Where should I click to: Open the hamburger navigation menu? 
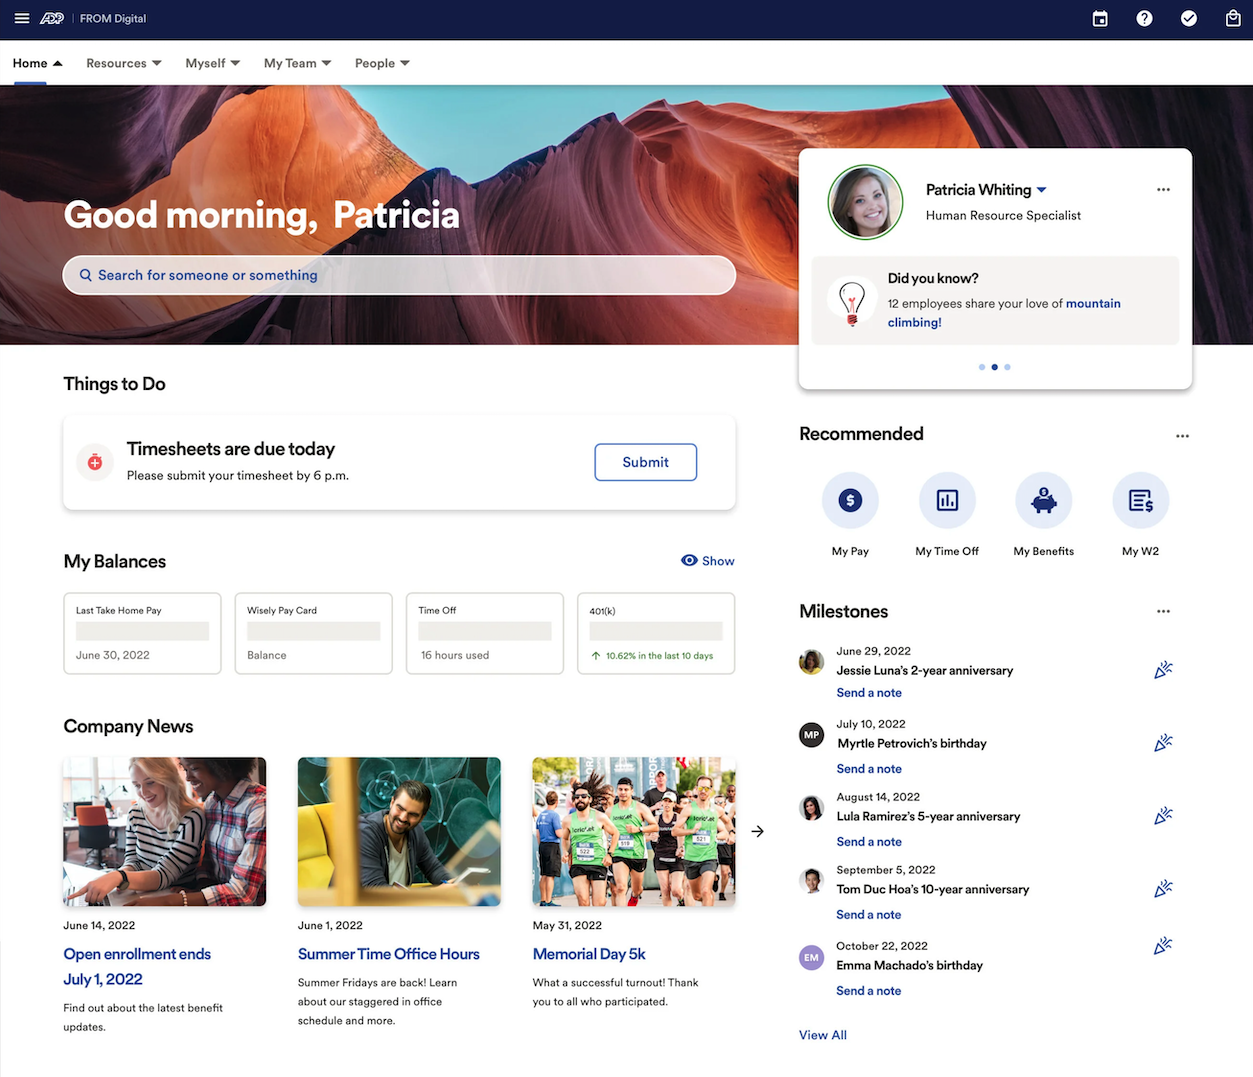click(21, 19)
